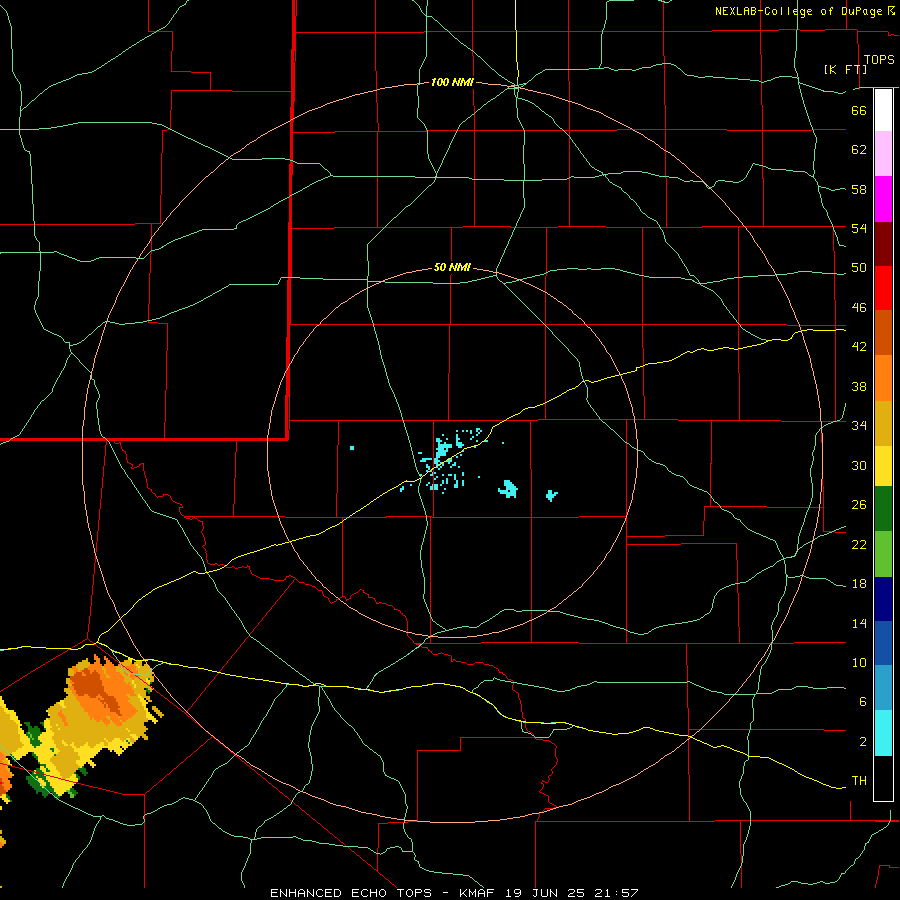This screenshot has height=900, width=900.
Task: Click the legend value '10'
Action: [x=859, y=662]
